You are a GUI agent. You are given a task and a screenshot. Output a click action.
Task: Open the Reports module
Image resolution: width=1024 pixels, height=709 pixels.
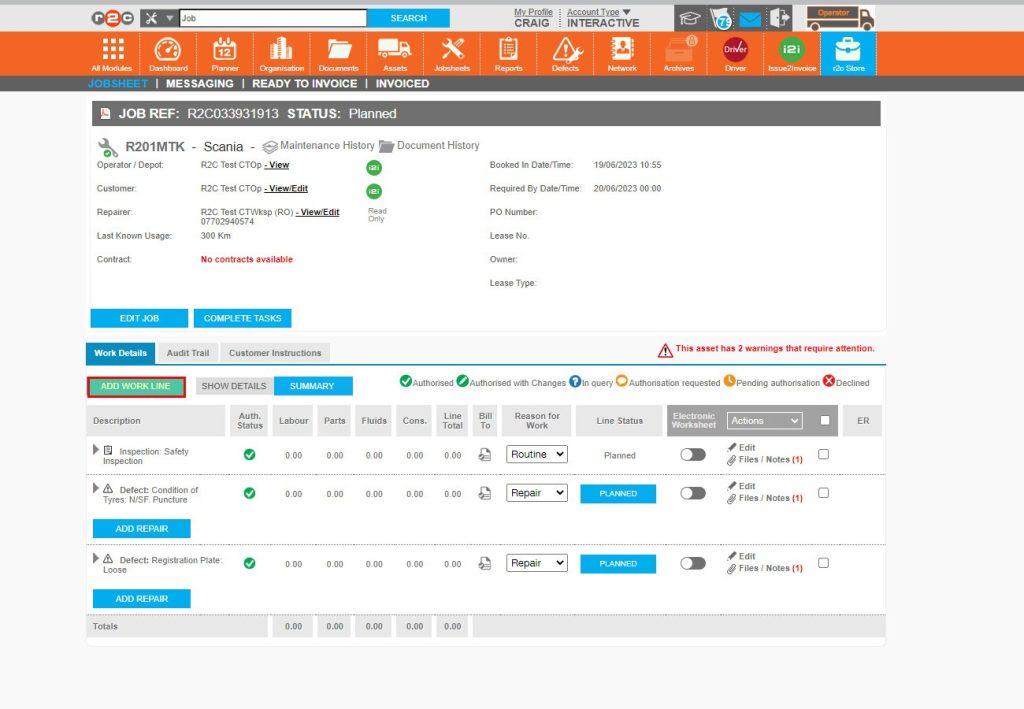click(508, 53)
